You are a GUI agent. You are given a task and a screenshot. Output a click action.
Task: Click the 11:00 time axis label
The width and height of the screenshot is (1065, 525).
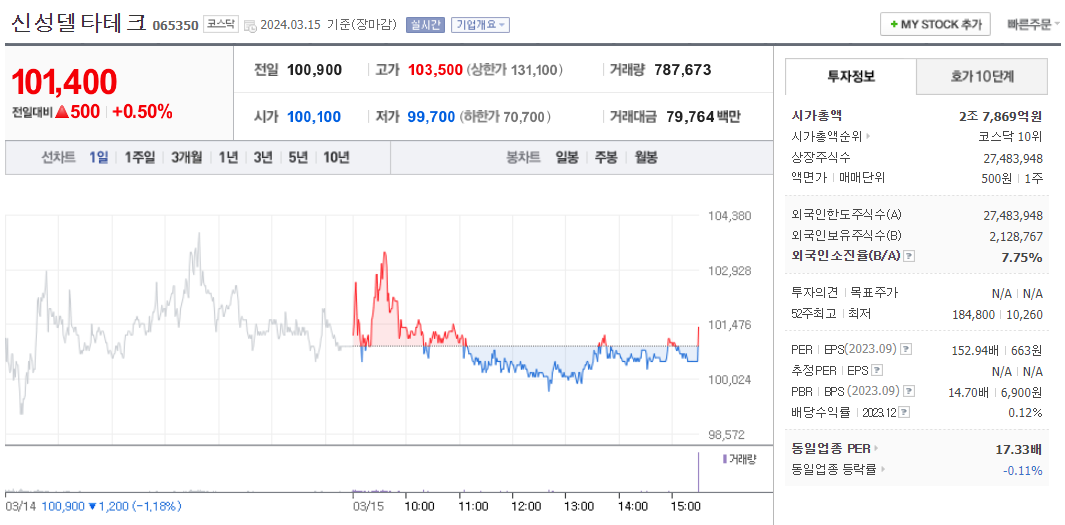(473, 506)
